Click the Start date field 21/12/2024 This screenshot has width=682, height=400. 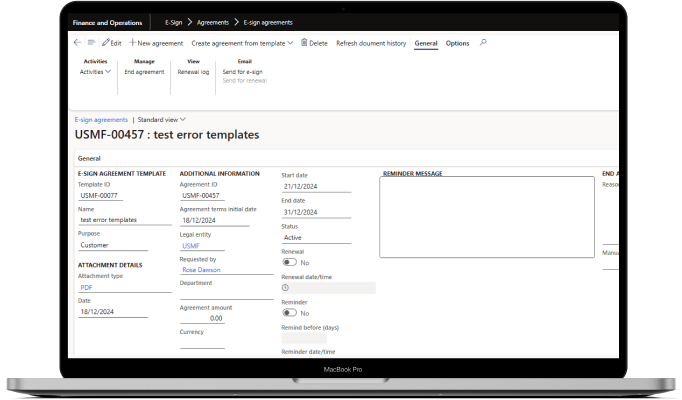point(316,187)
